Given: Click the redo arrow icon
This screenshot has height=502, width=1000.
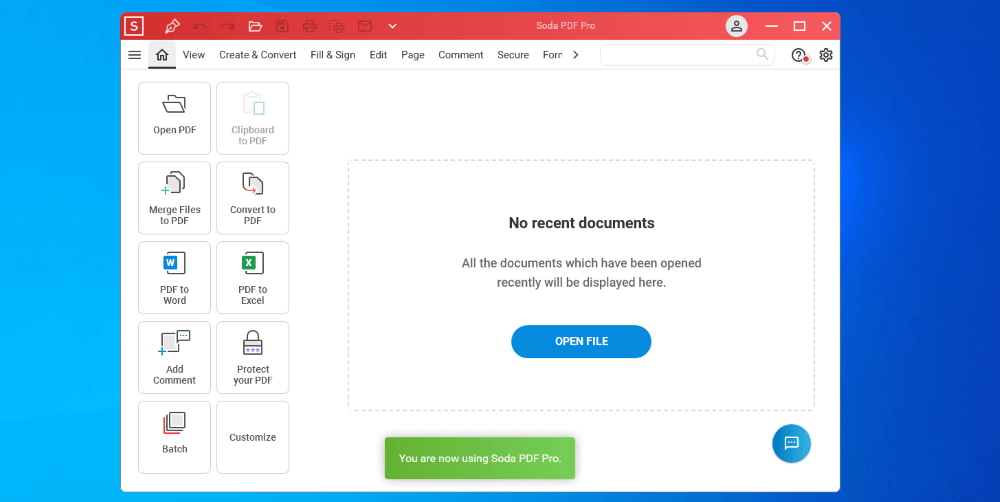Looking at the screenshot, I should tap(227, 26).
